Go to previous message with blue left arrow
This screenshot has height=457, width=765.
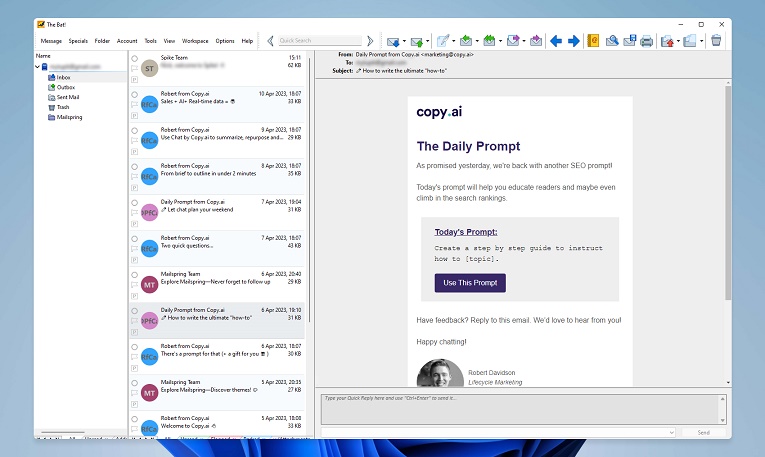tap(556, 41)
